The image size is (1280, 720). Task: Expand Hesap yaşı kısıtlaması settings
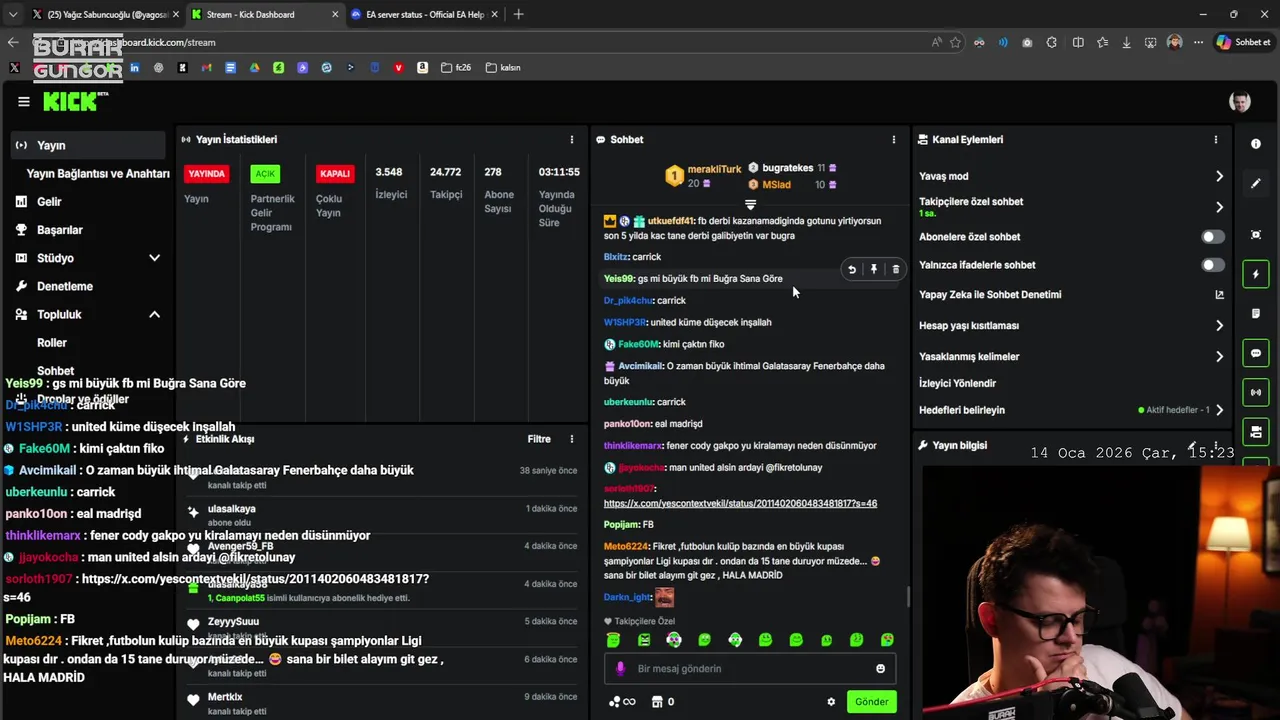[x=1219, y=326]
